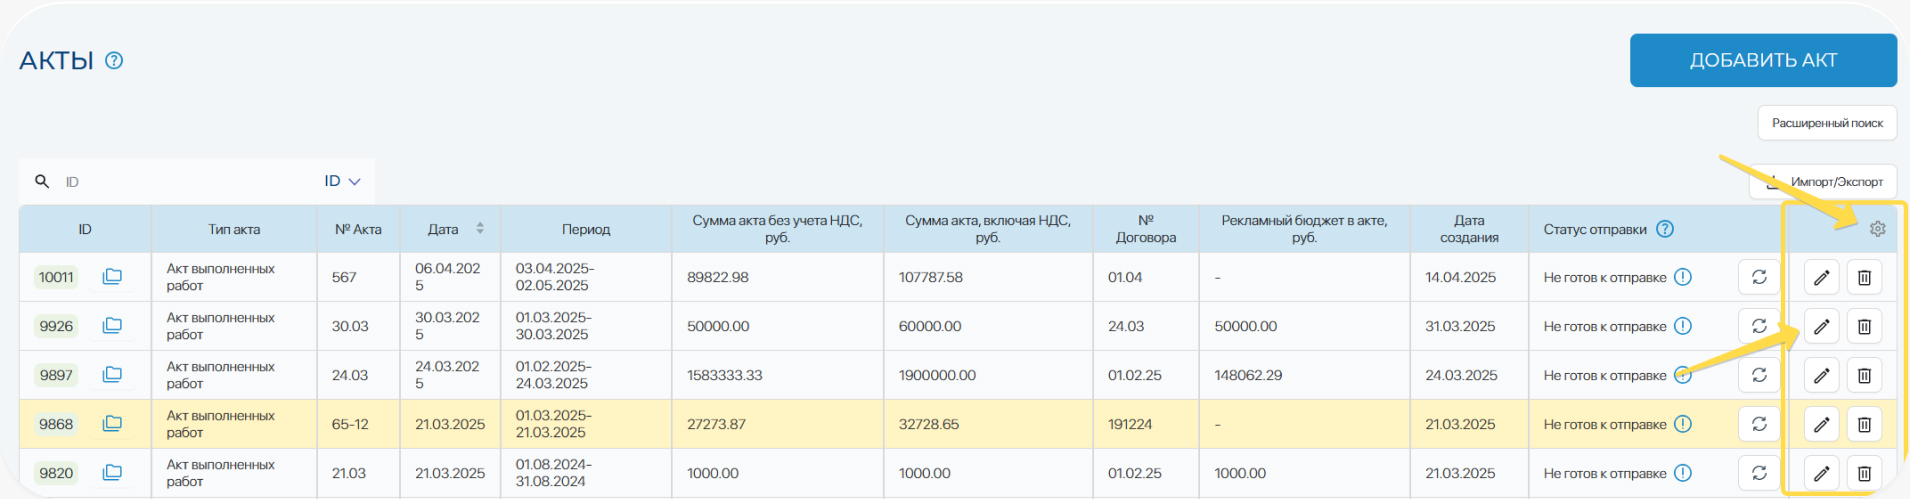1910x499 pixels.
Task: Open Расширенный поиск
Action: (x=1826, y=123)
